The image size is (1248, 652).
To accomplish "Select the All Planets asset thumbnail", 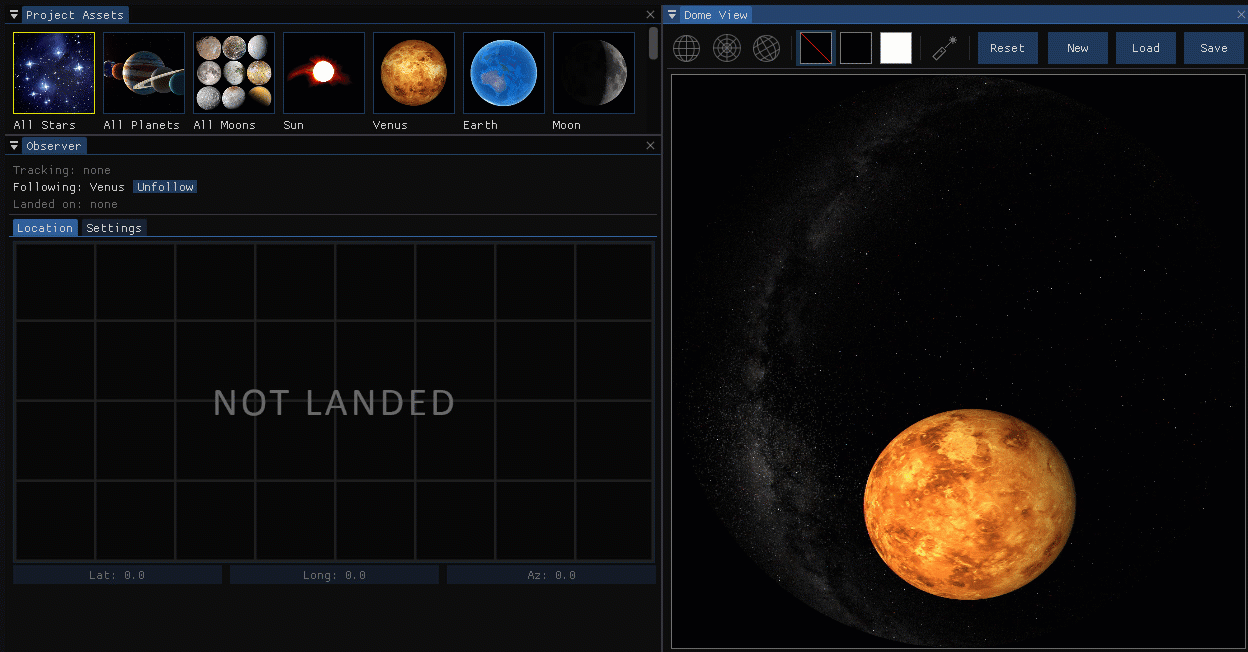I will (x=144, y=73).
